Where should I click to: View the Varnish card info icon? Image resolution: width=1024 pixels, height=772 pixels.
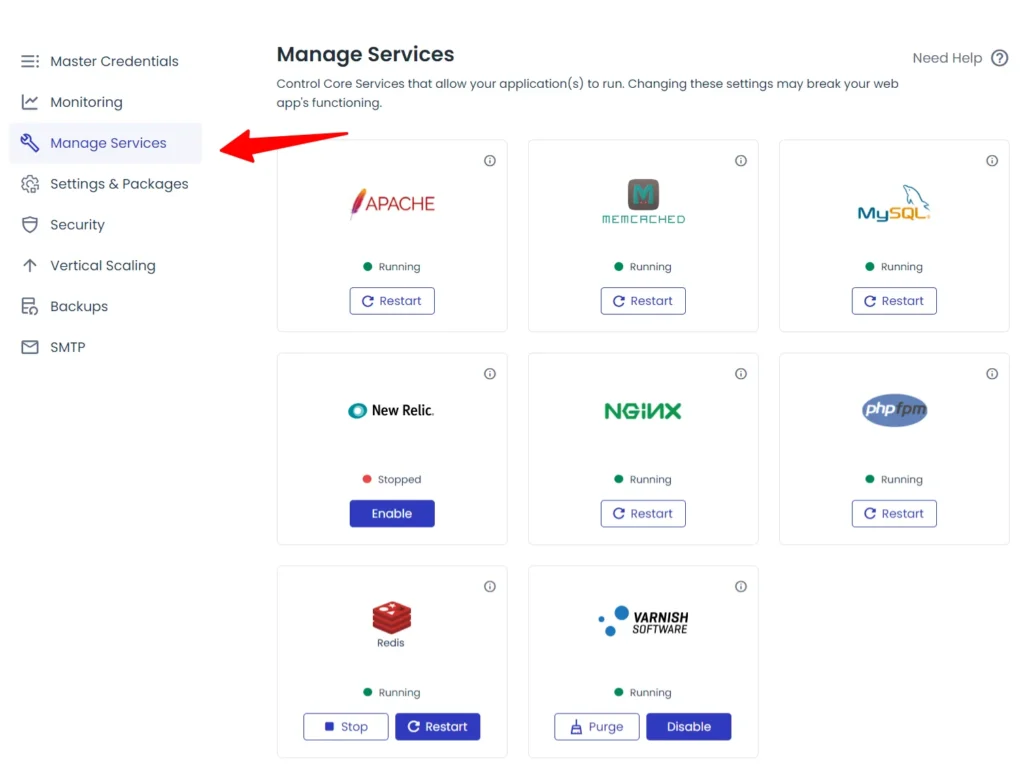point(741,586)
